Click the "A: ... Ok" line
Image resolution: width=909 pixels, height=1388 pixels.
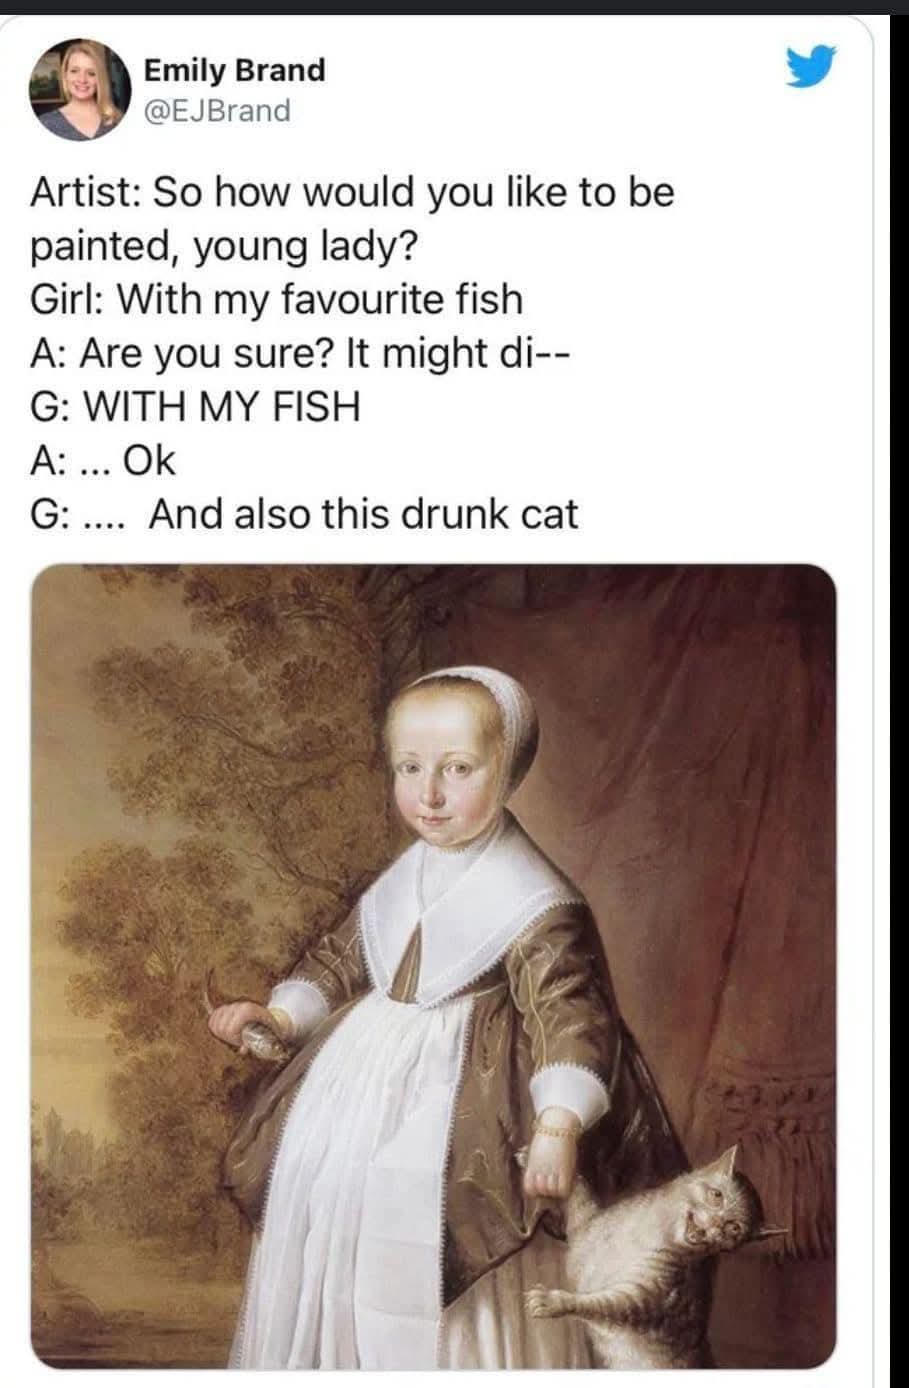pos(103,461)
